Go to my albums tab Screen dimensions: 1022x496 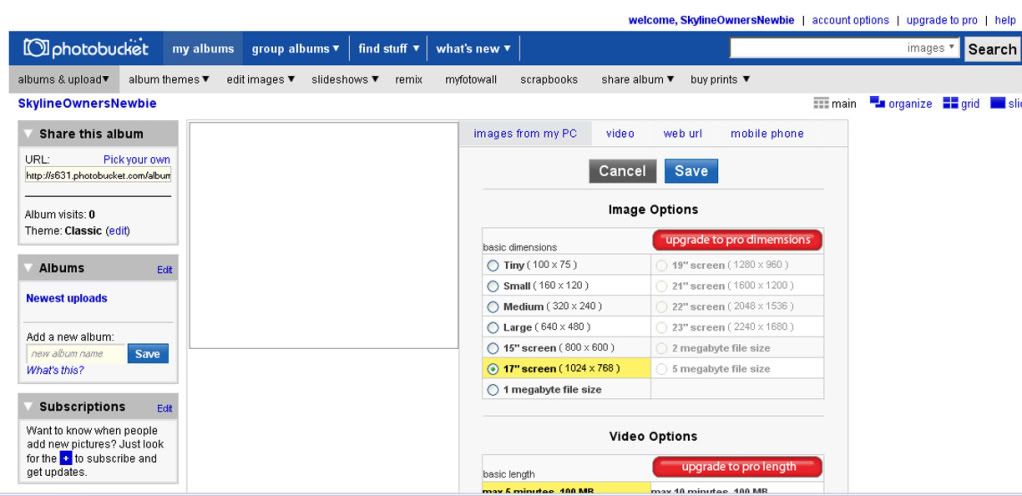pyautogui.click(x=203, y=48)
